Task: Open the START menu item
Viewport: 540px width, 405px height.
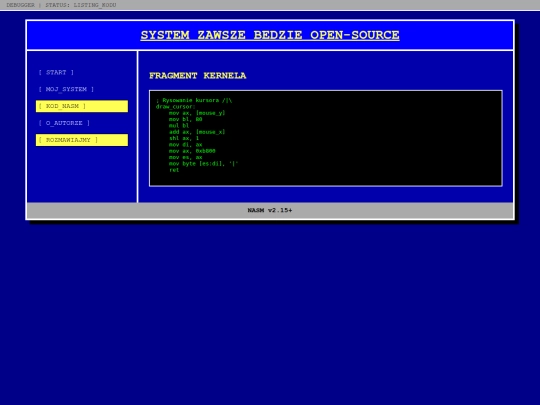Action: [56, 72]
